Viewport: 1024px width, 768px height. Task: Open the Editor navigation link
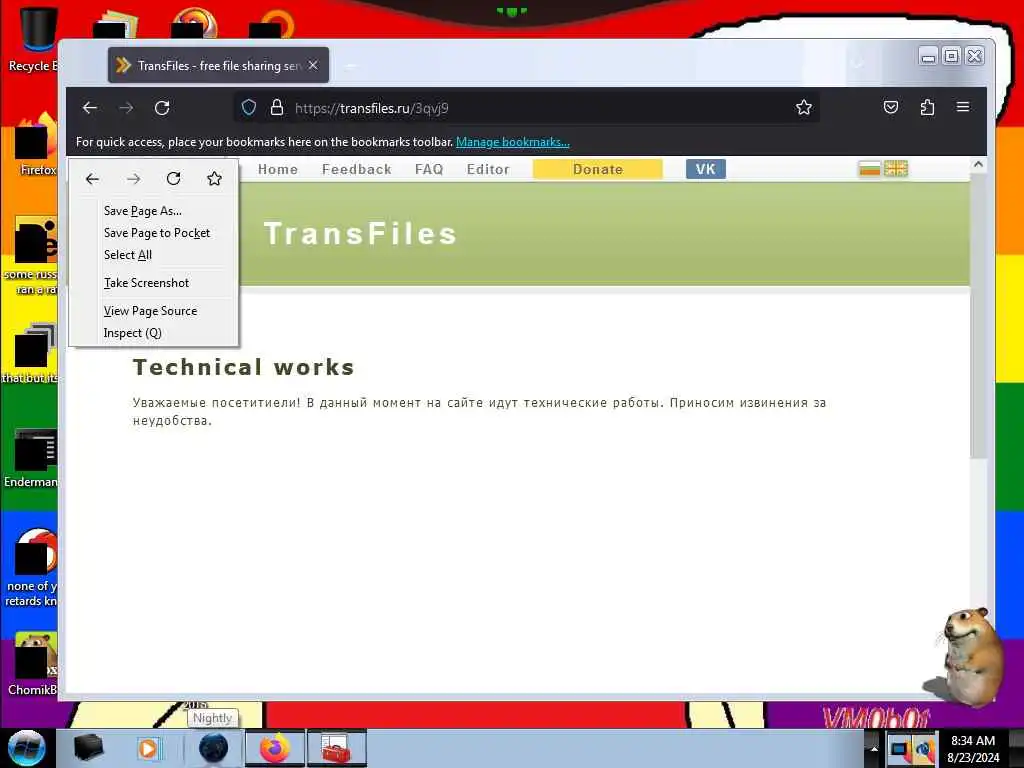(488, 169)
